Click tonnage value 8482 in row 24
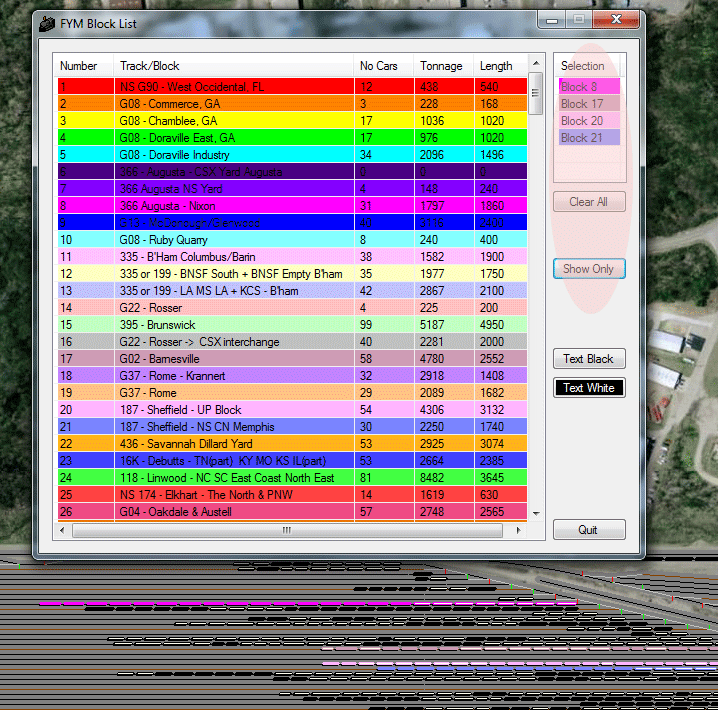The image size is (718, 710). [x=432, y=477]
